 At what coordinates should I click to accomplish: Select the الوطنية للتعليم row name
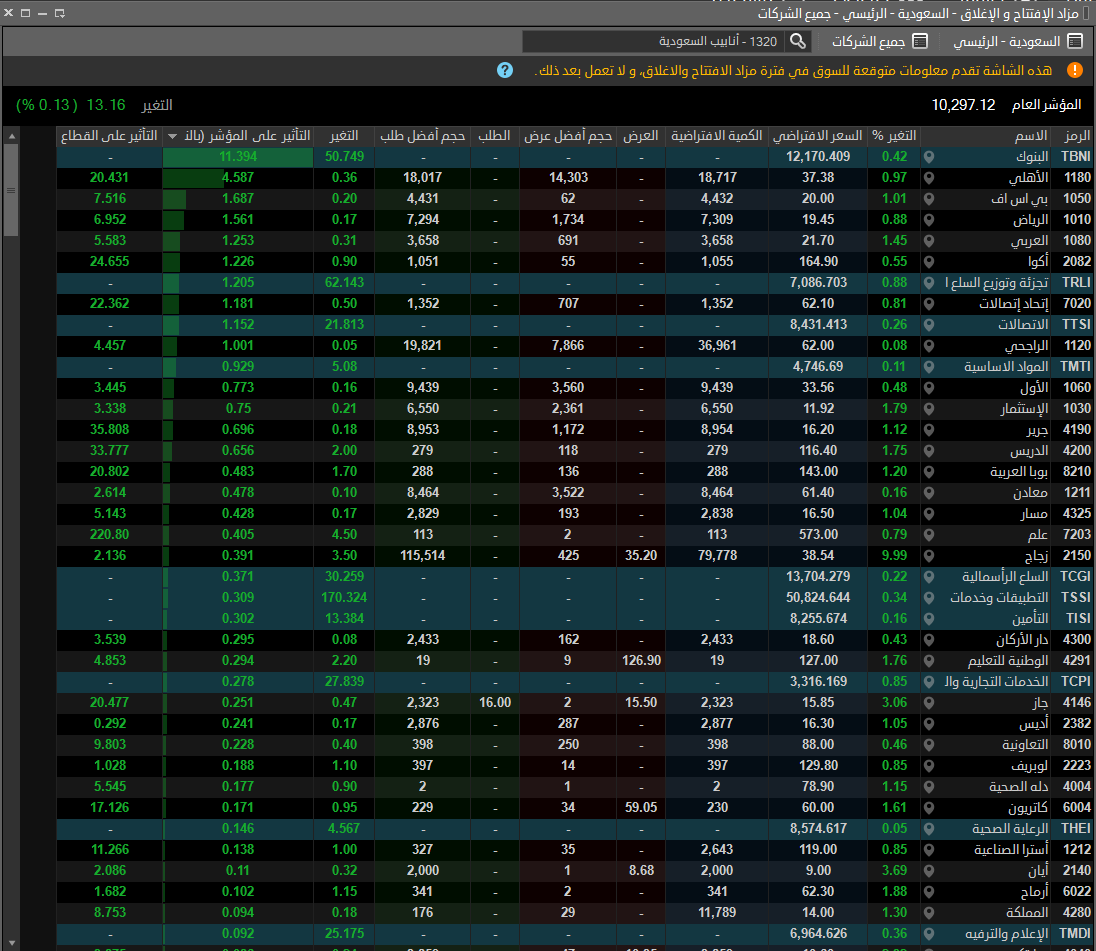1008,661
